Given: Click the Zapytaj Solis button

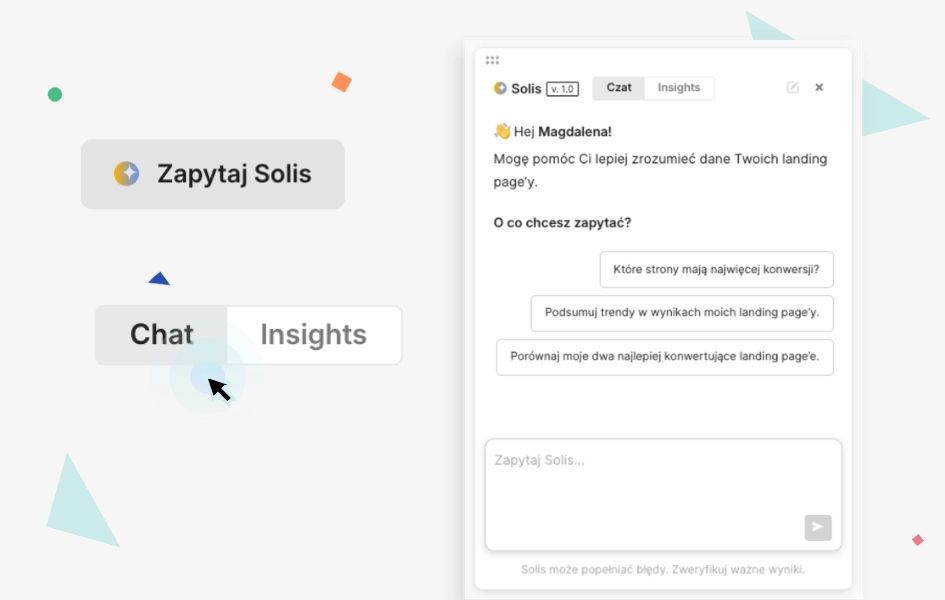Looking at the screenshot, I should 213,174.
